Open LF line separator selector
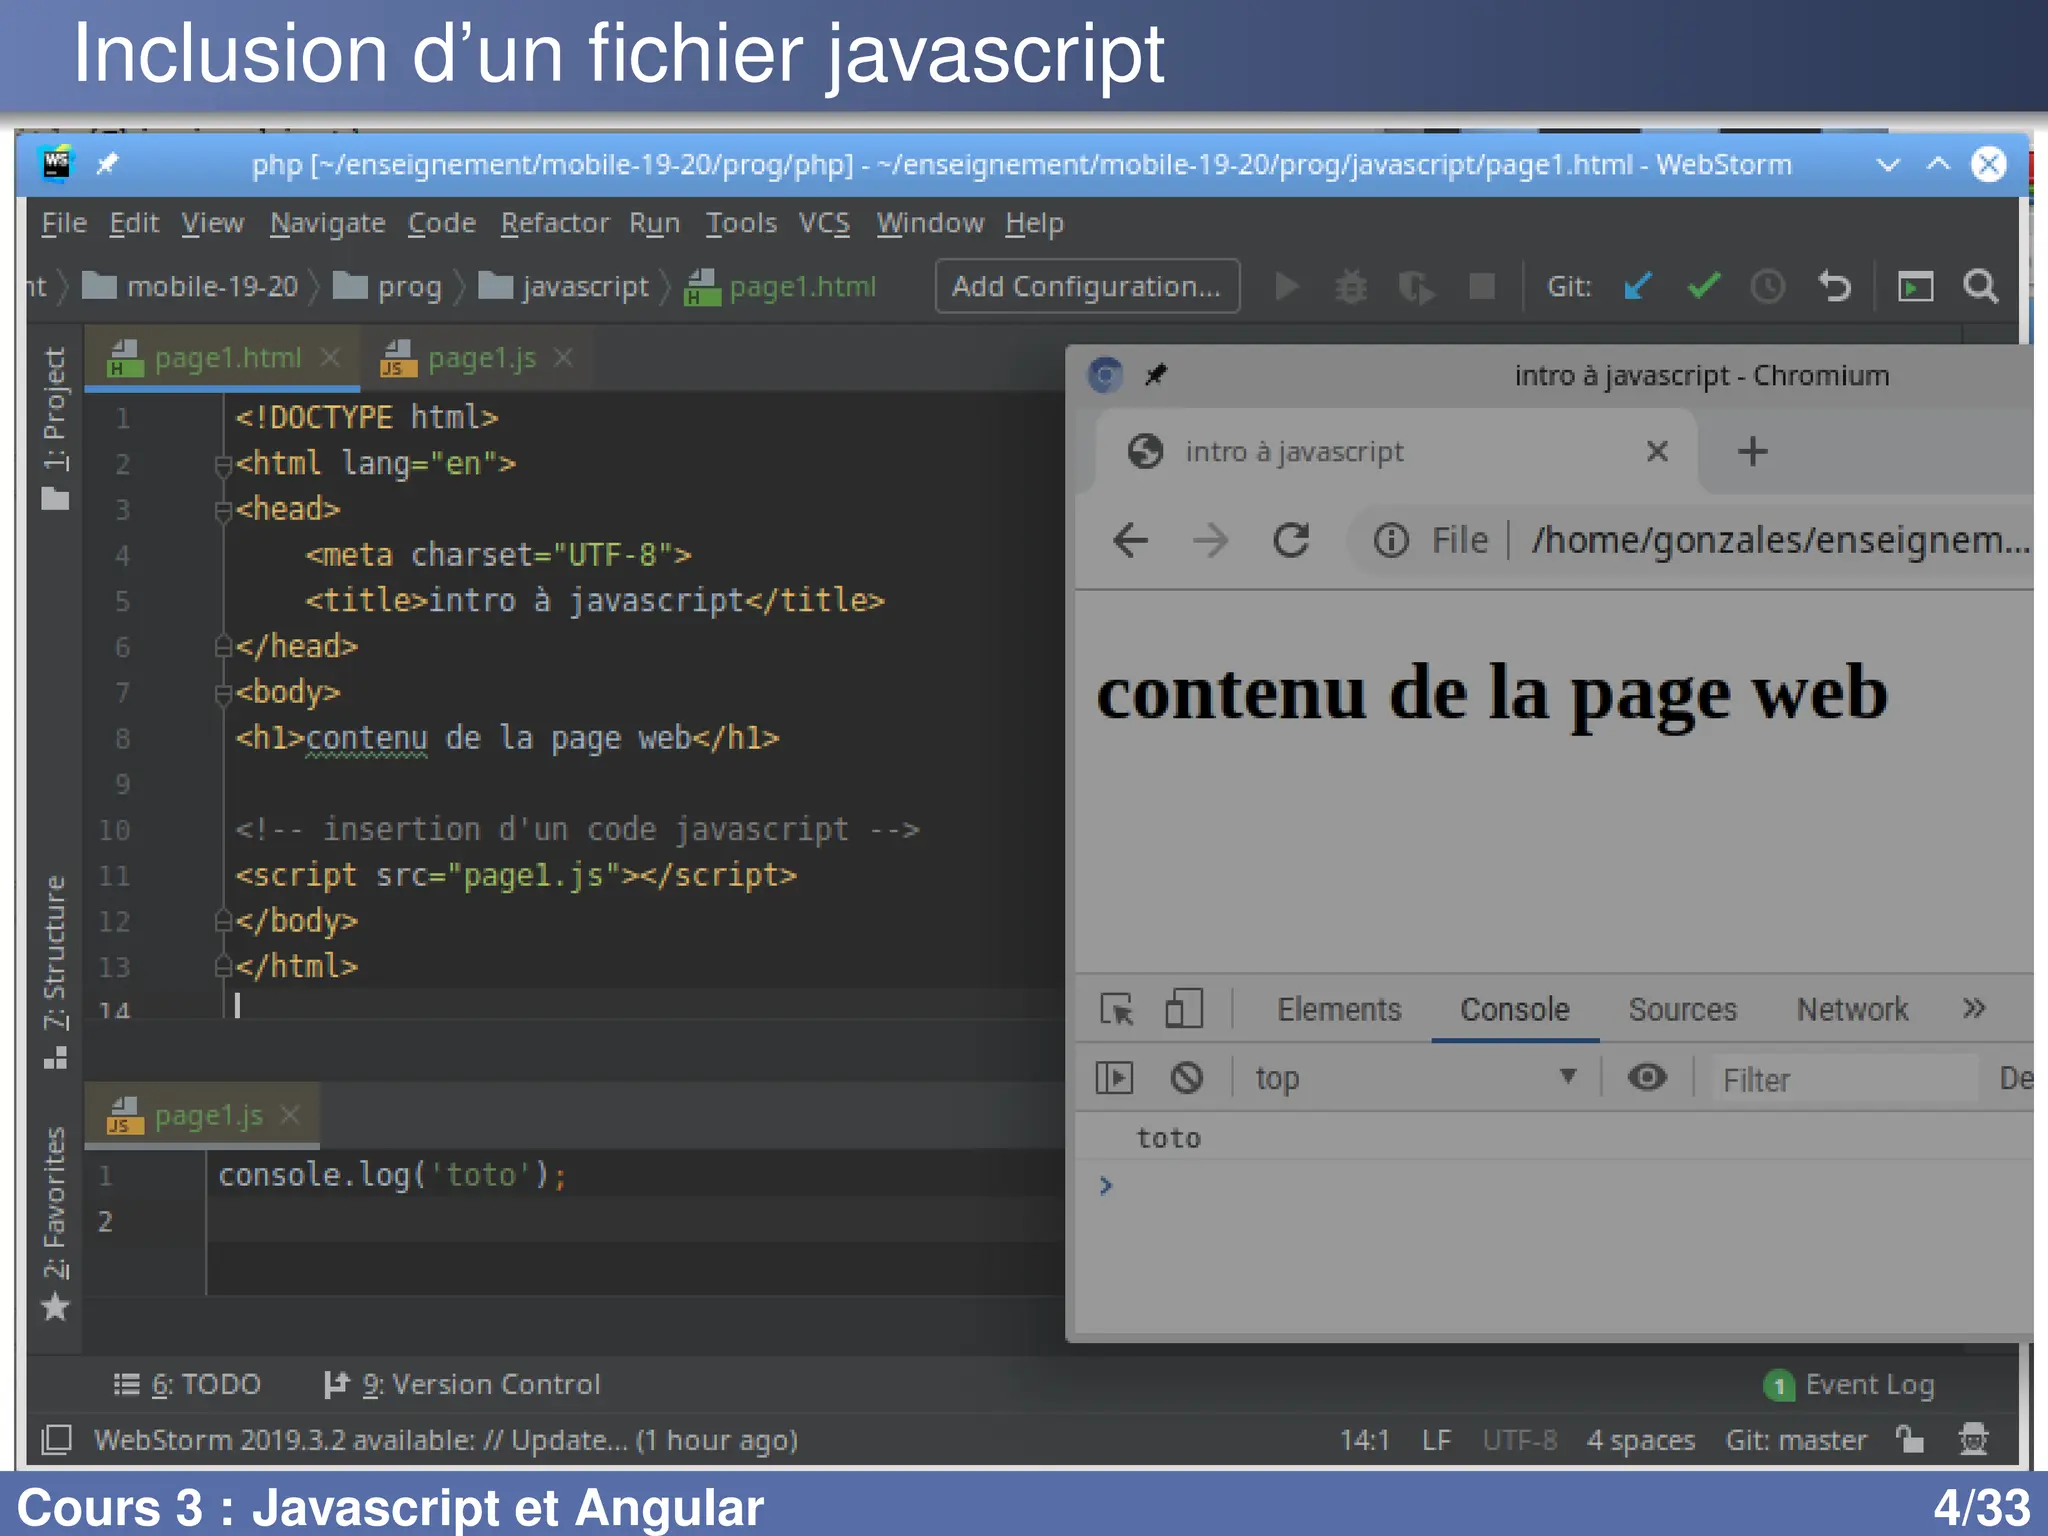Image resolution: width=2048 pixels, height=1536 pixels. click(x=1436, y=1440)
